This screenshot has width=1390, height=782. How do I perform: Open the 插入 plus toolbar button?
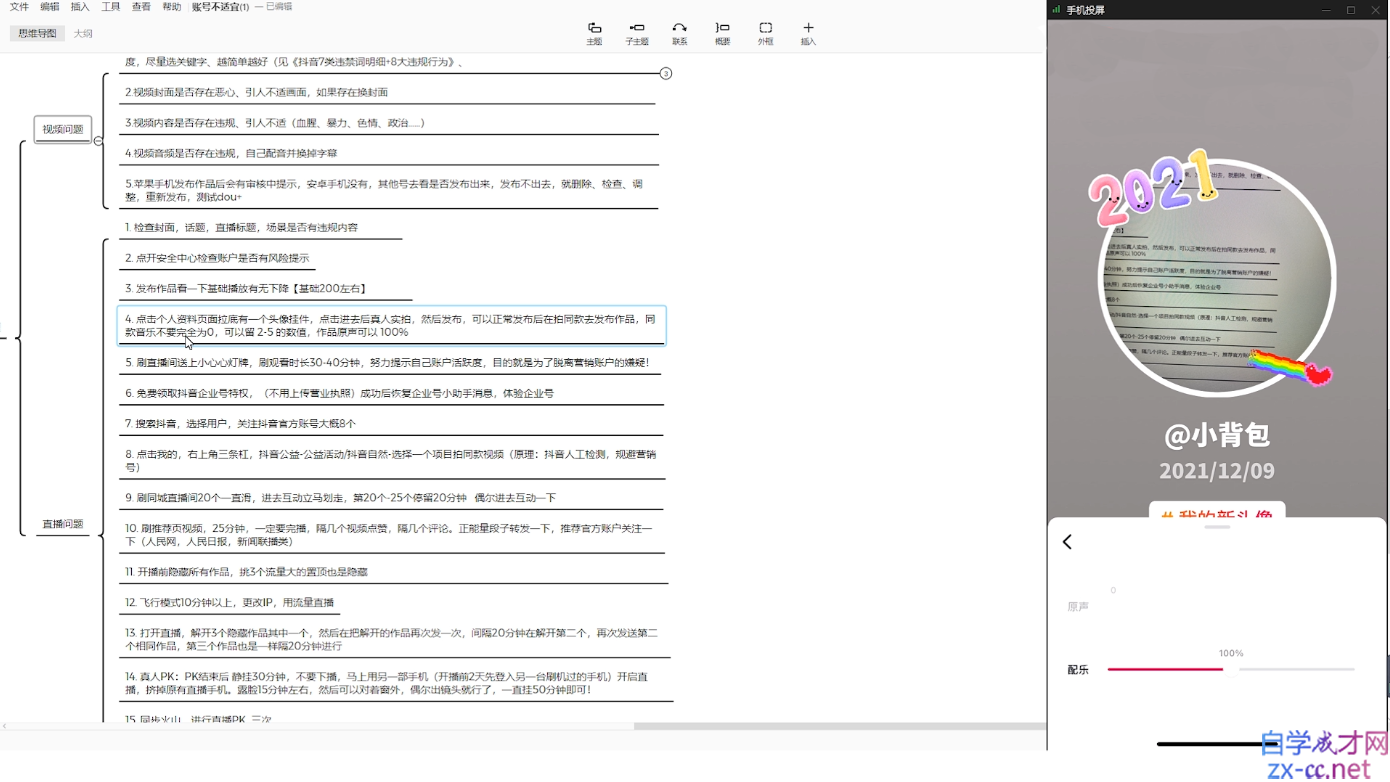pos(808,34)
